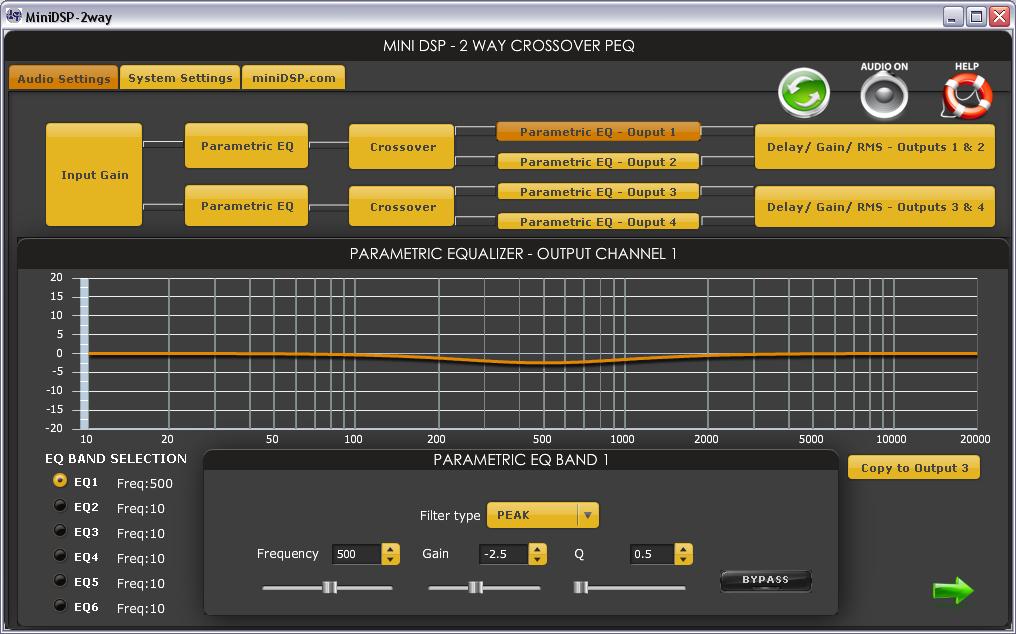Open the lower Crossover block
This screenshot has height=634, width=1016.
coord(402,206)
